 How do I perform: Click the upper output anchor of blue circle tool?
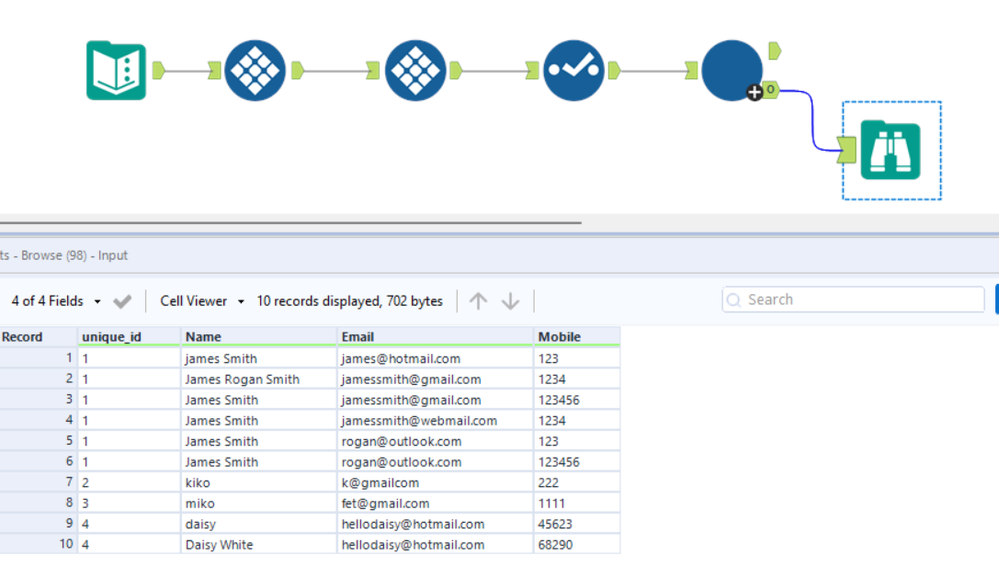point(775,50)
